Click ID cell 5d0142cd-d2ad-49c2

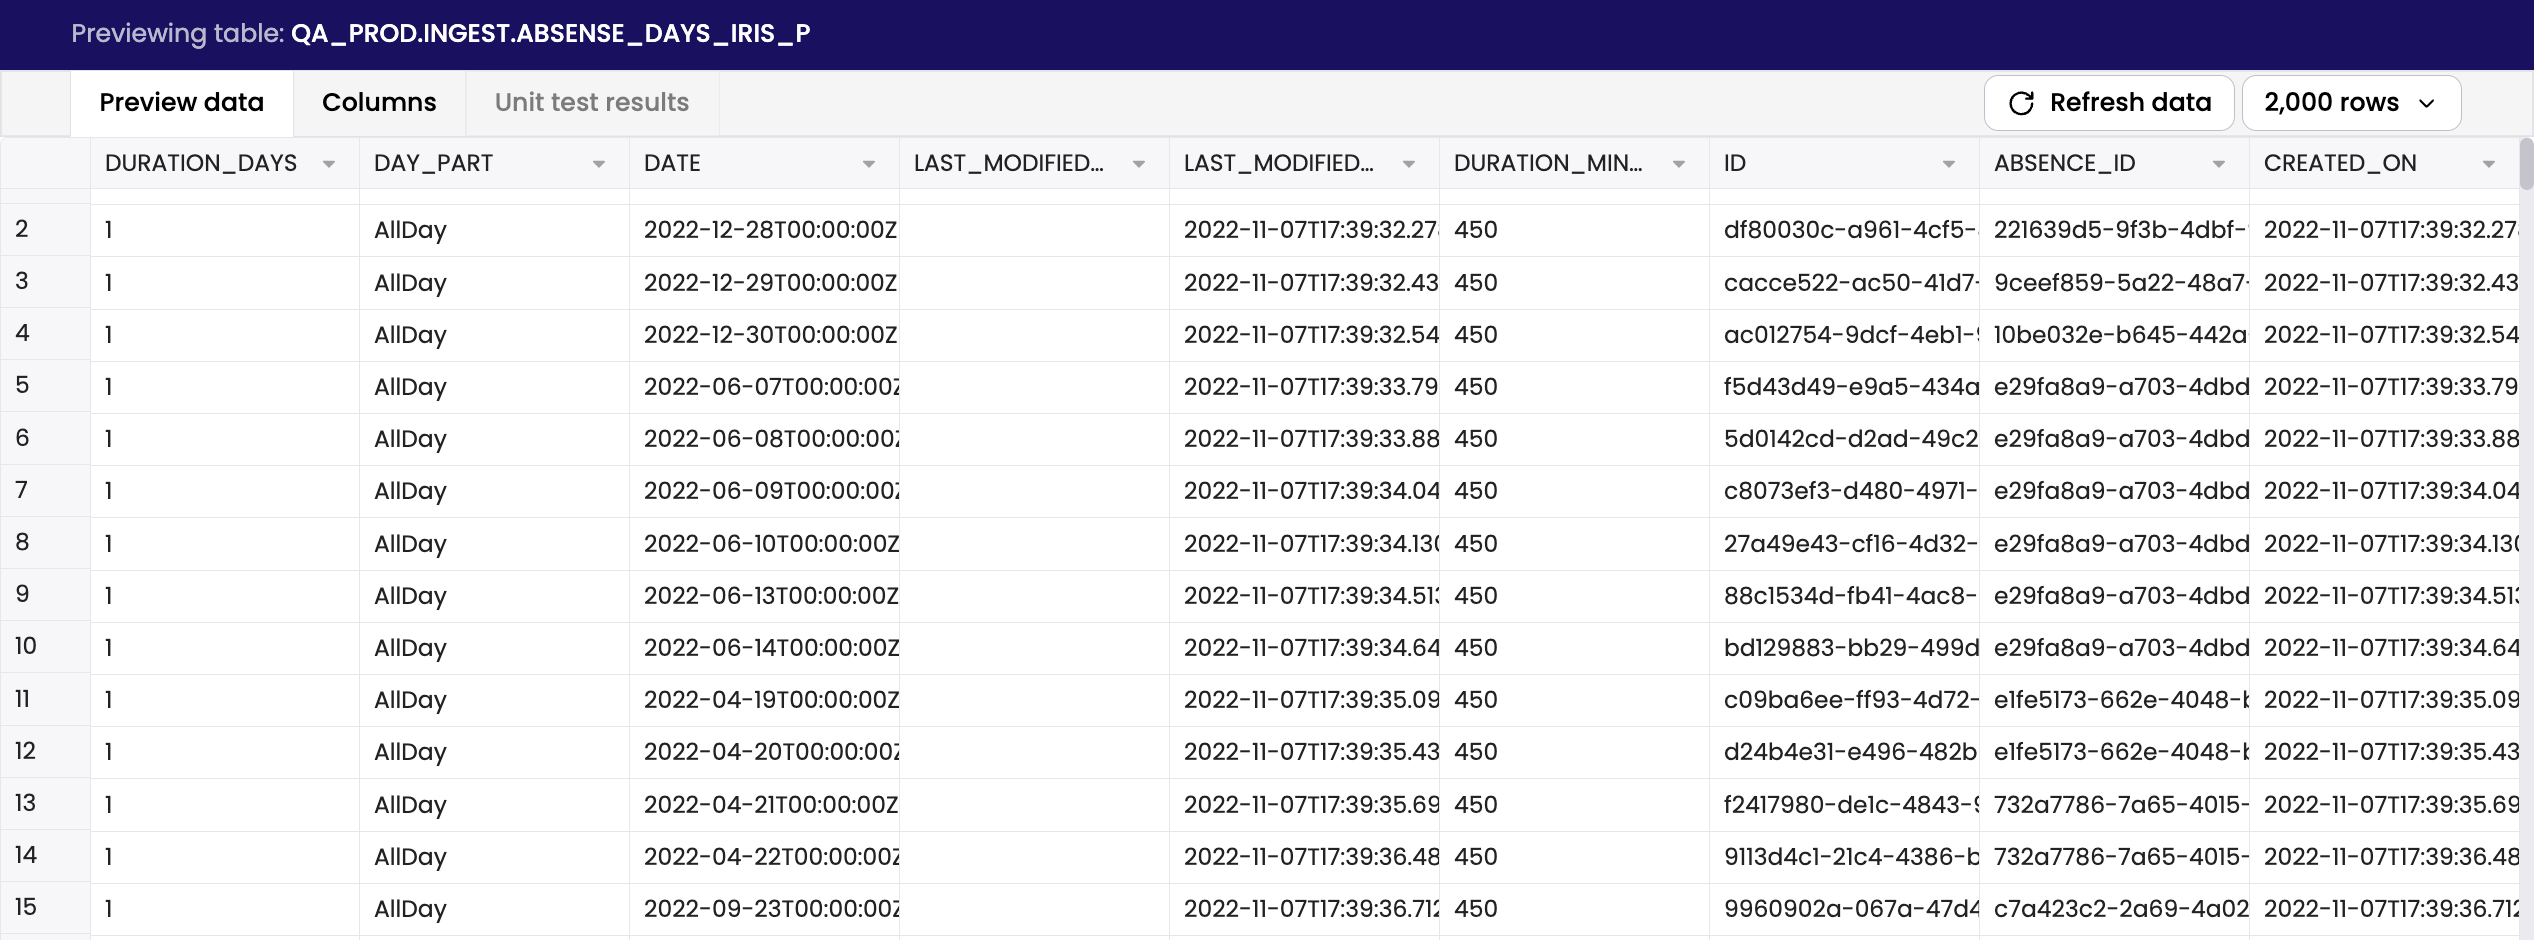(1845, 439)
